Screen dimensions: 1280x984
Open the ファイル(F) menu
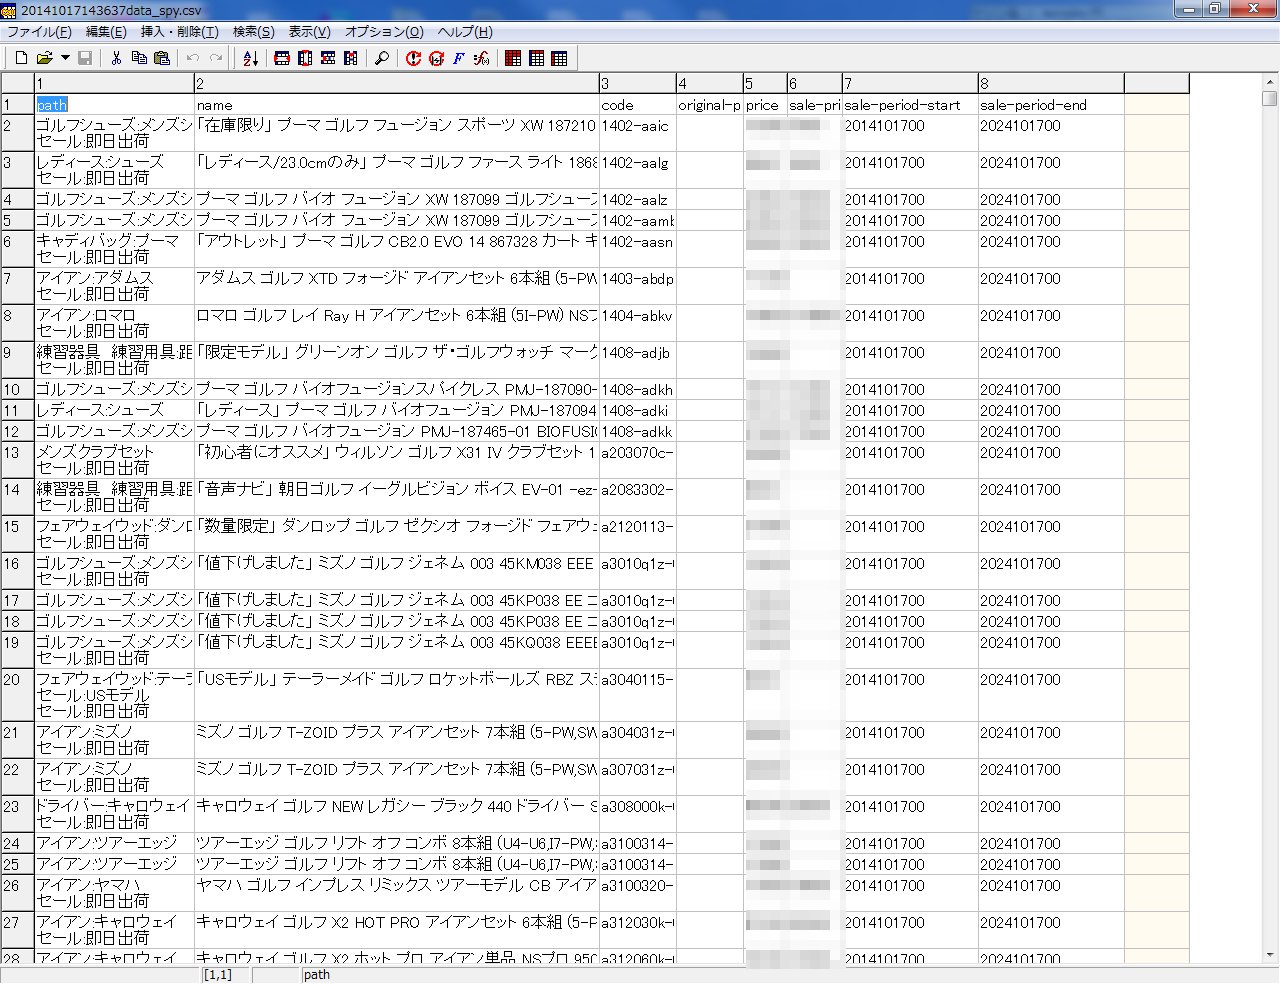pyautogui.click(x=39, y=32)
